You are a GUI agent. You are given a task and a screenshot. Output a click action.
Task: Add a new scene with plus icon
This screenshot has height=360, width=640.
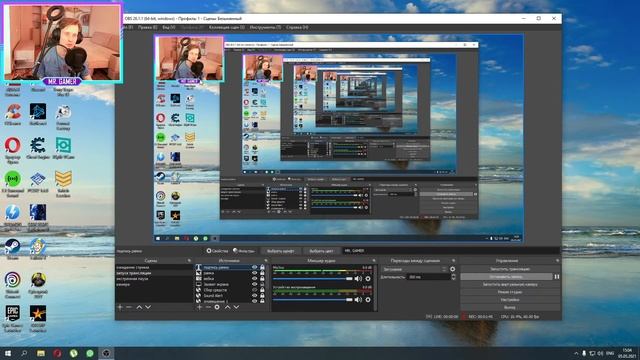(120, 307)
